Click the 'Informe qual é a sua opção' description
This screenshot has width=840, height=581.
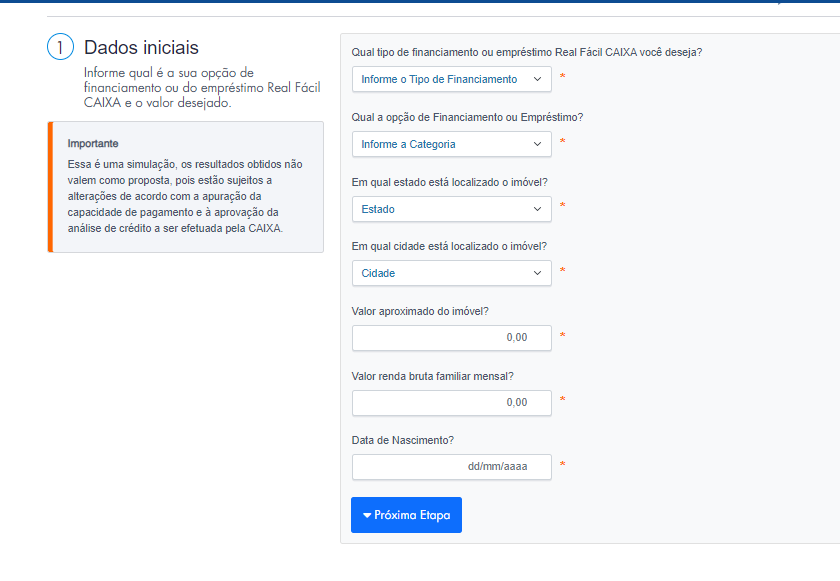[x=202, y=88]
